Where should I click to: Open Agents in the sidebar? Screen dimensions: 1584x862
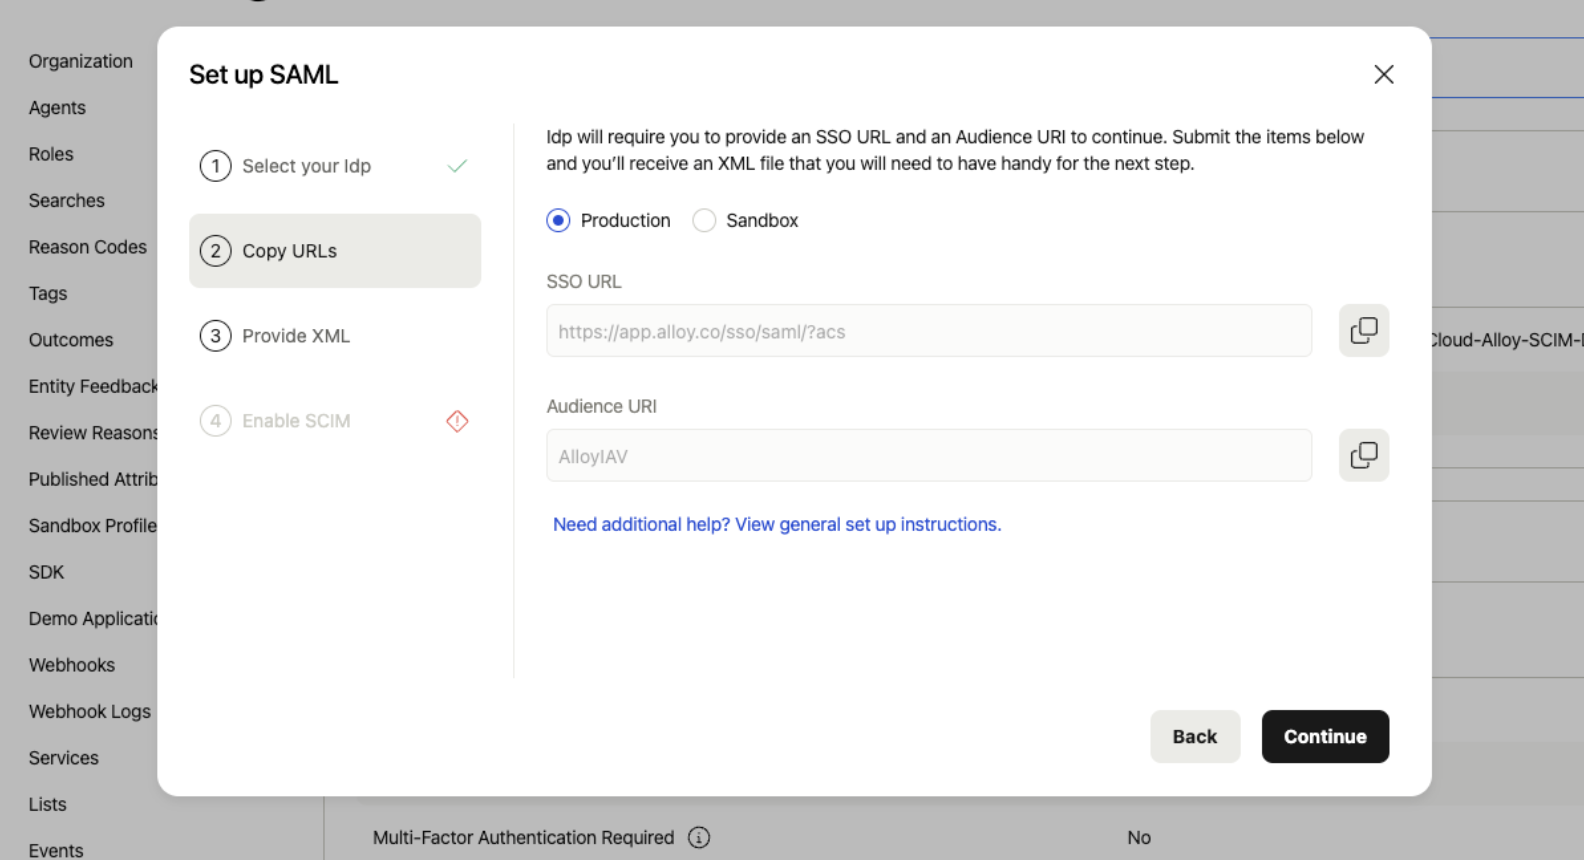coord(57,108)
